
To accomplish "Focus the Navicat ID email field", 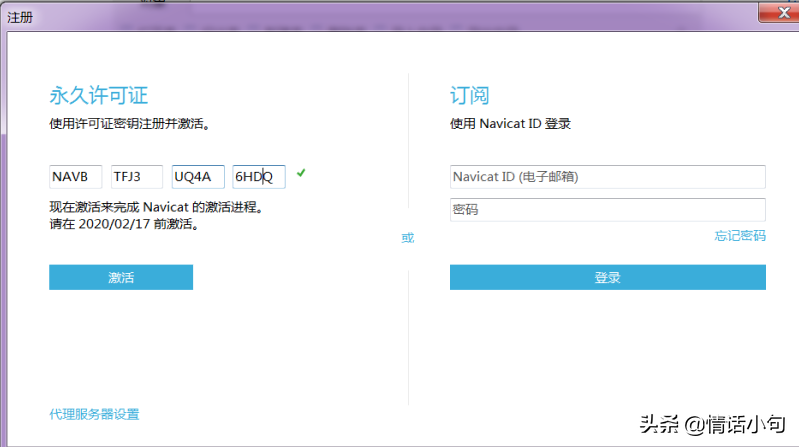I will [607, 177].
